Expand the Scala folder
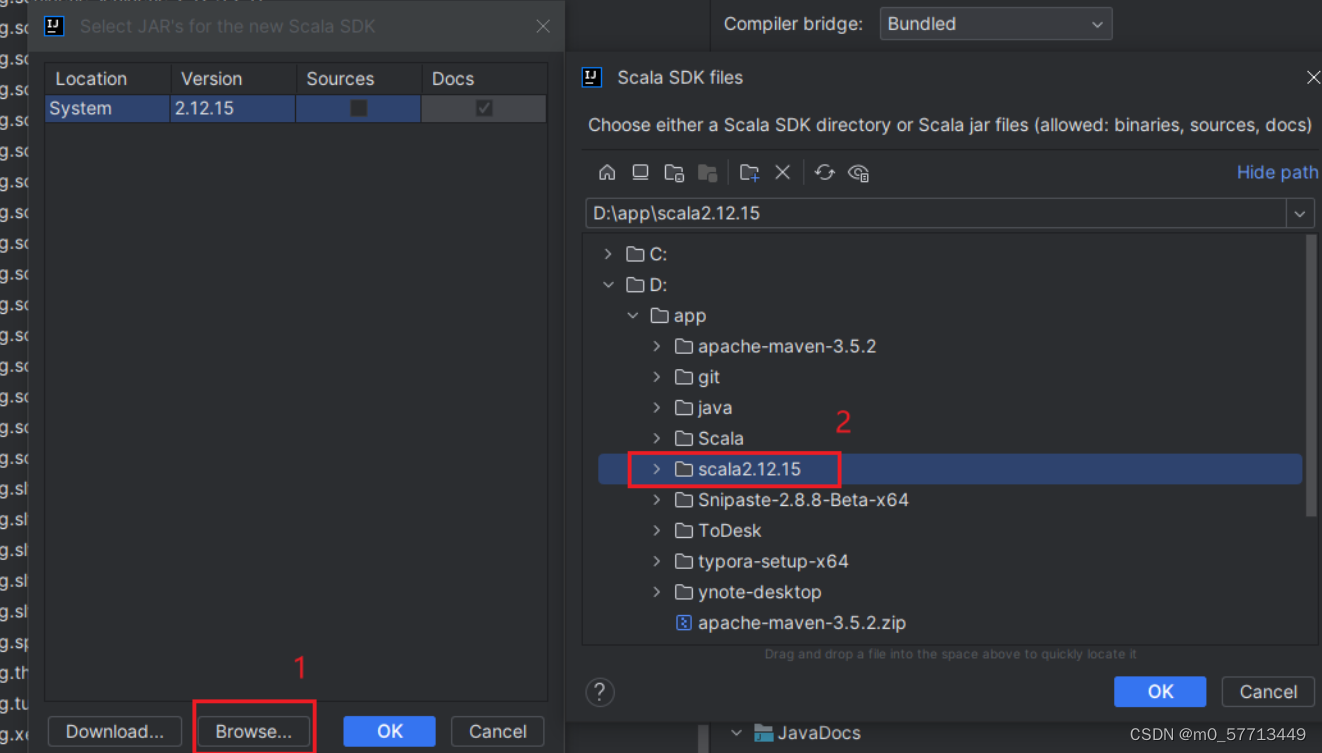 pos(657,438)
